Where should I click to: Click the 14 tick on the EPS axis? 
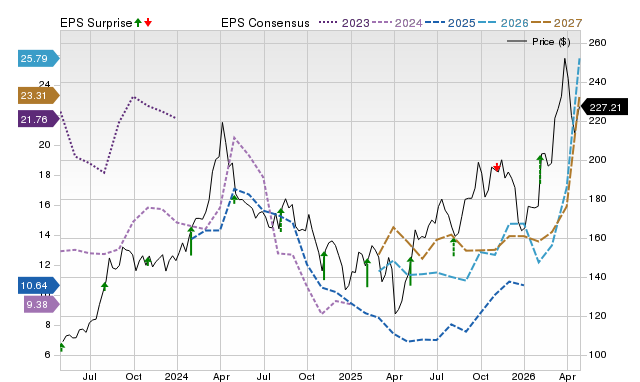[44, 235]
